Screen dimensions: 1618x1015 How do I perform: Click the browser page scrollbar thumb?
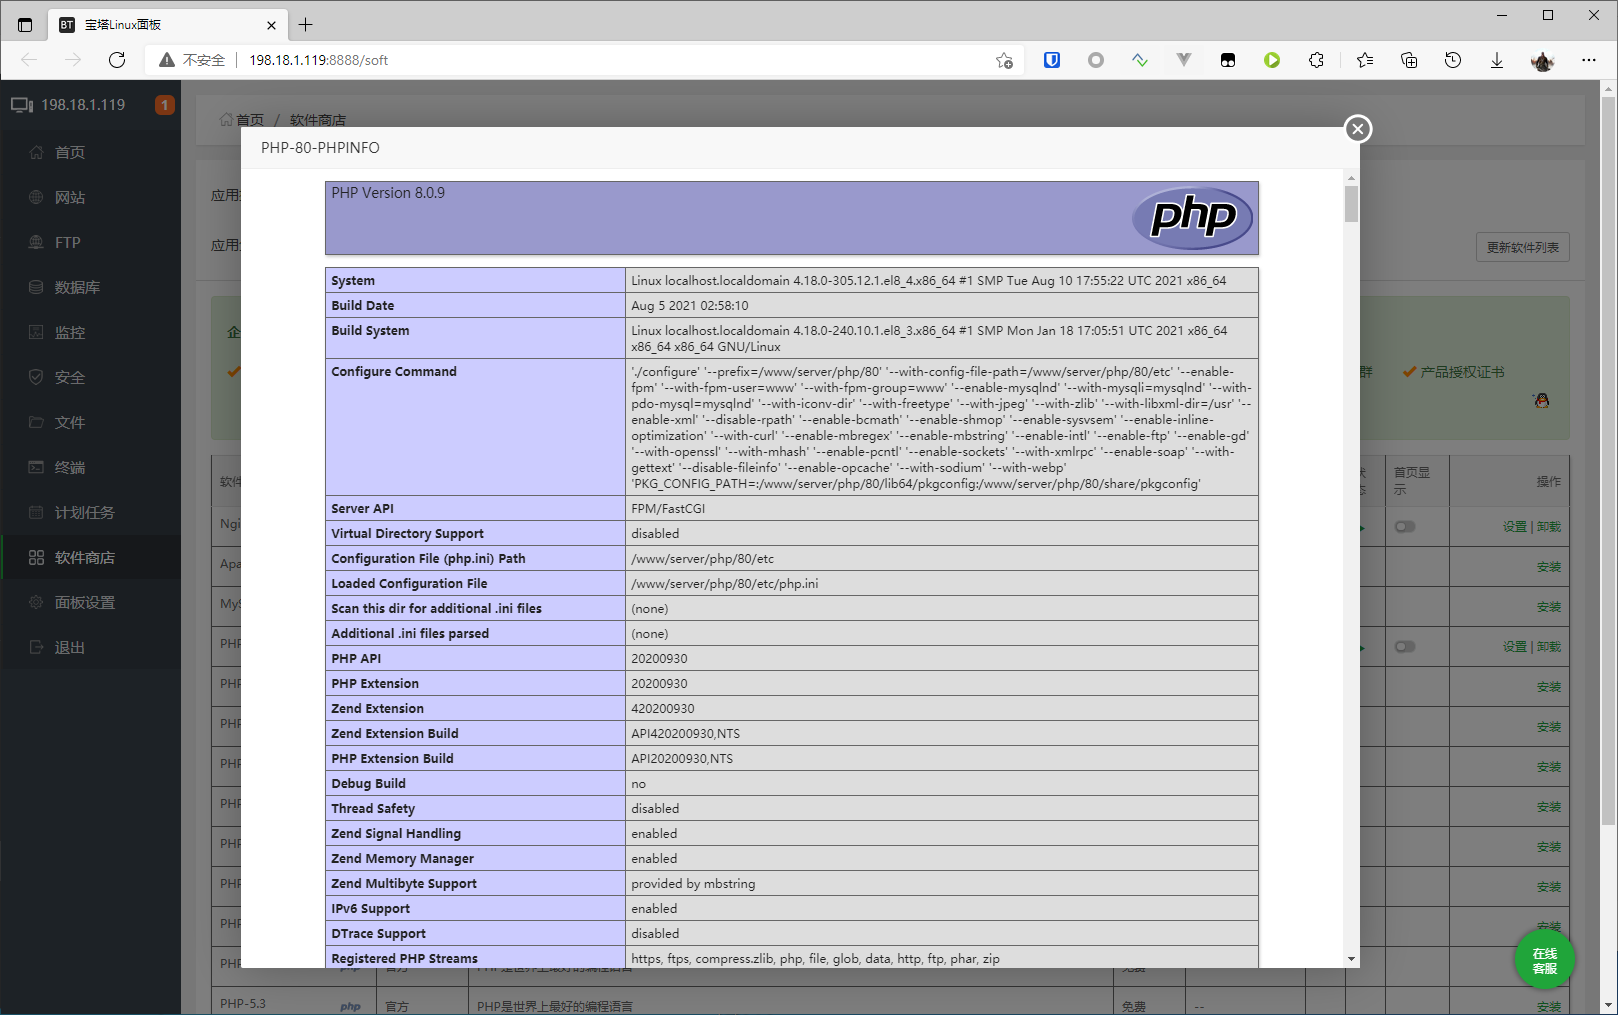[x=1608, y=461]
